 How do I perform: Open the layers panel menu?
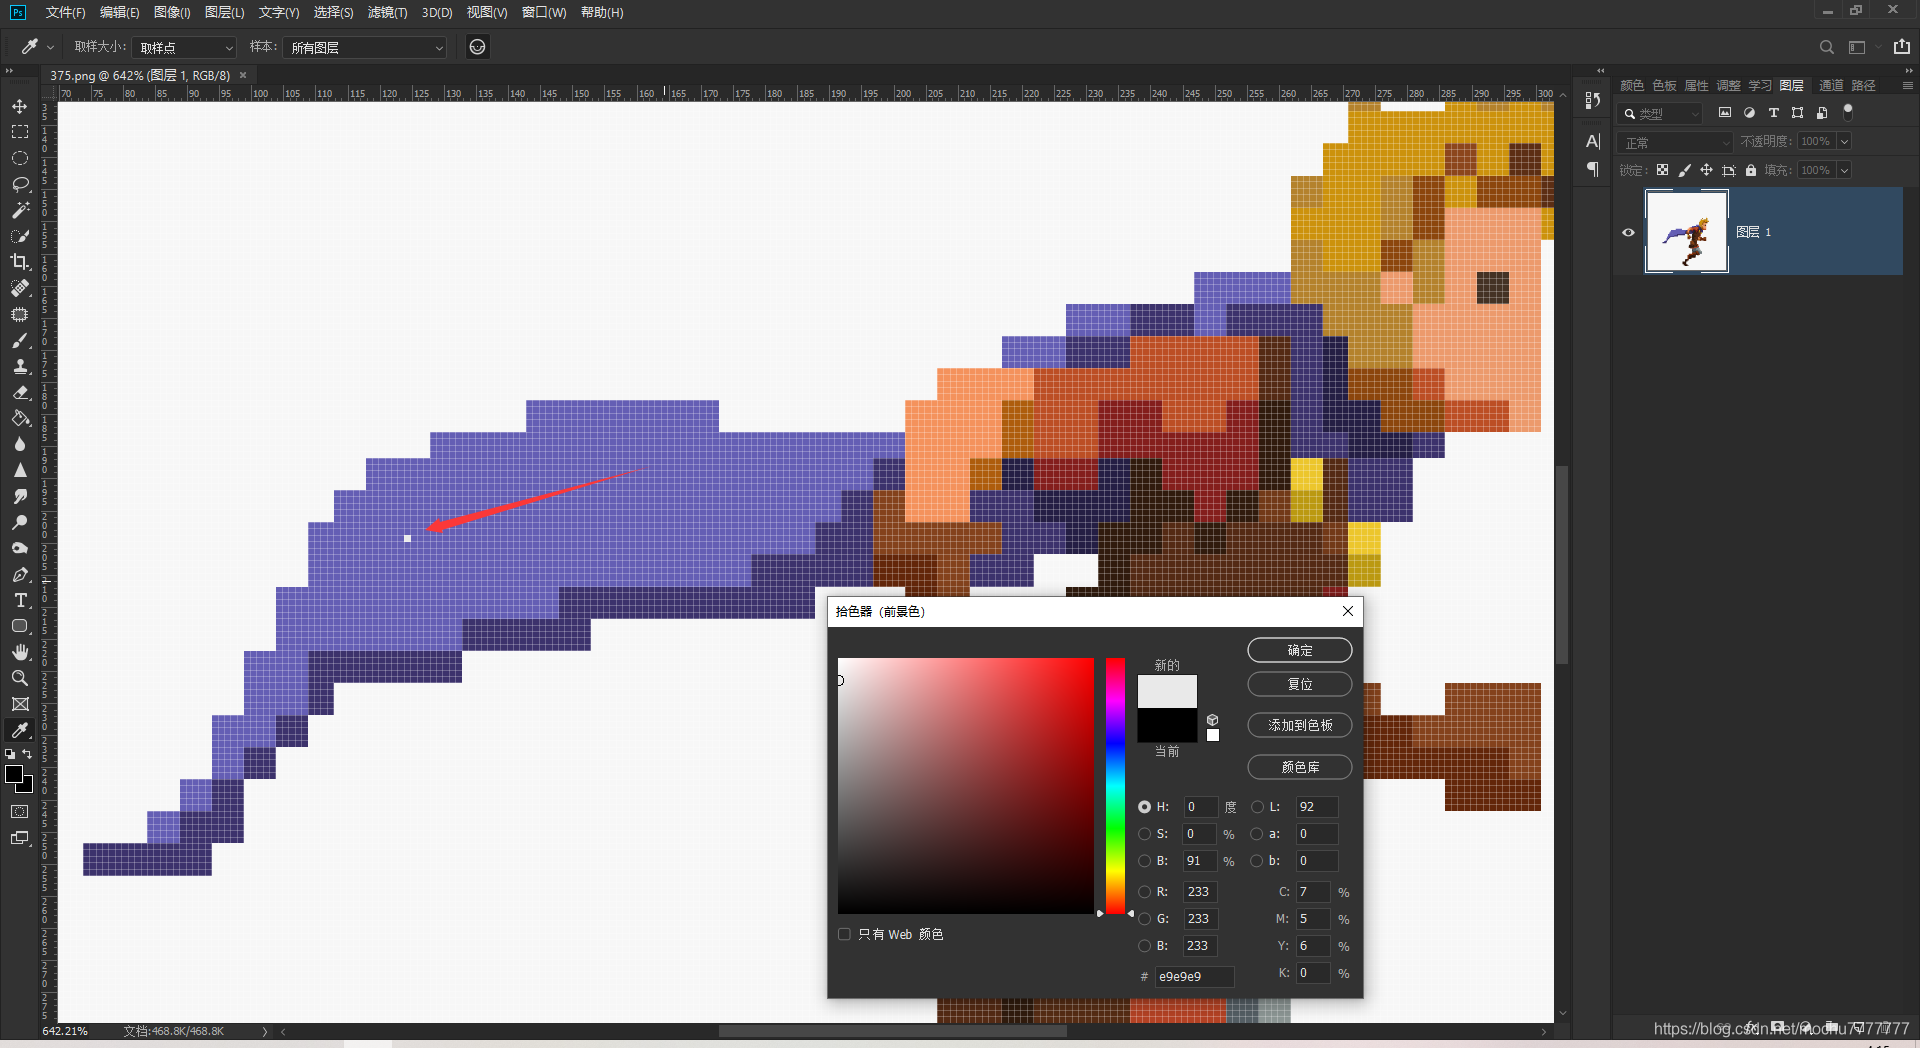(x=1907, y=86)
